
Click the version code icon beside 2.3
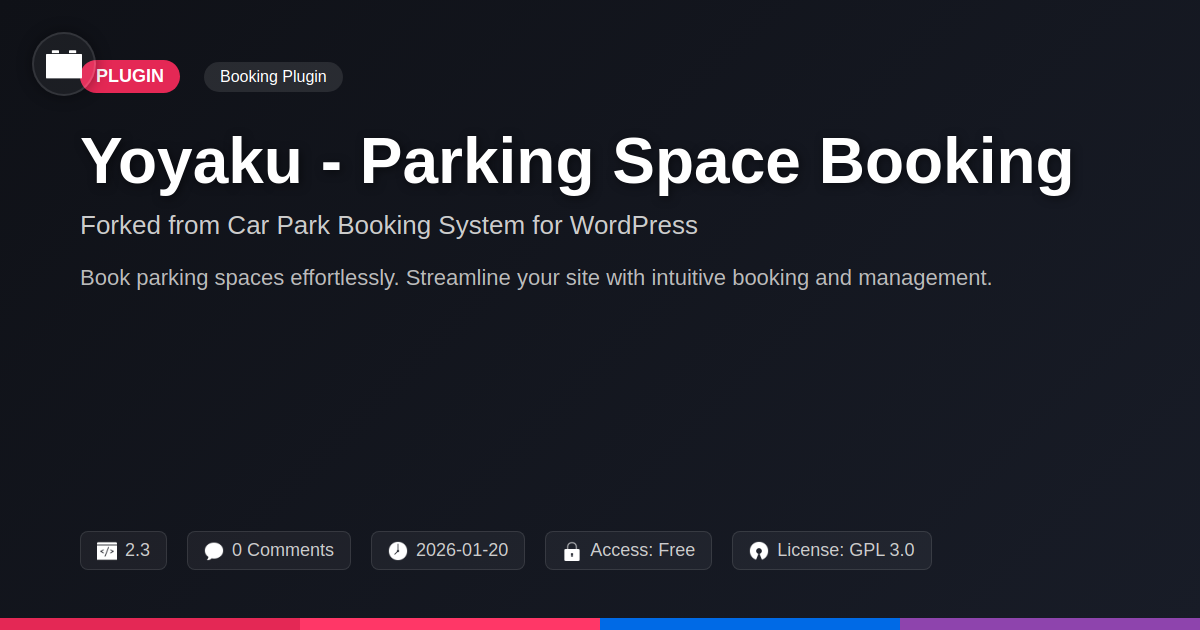pos(107,551)
